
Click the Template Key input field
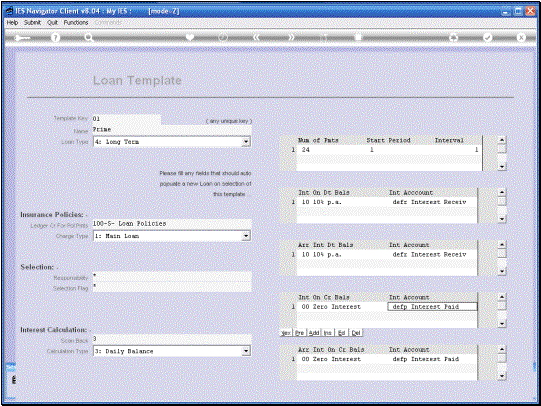pyautogui.click(x=126, y=119)
